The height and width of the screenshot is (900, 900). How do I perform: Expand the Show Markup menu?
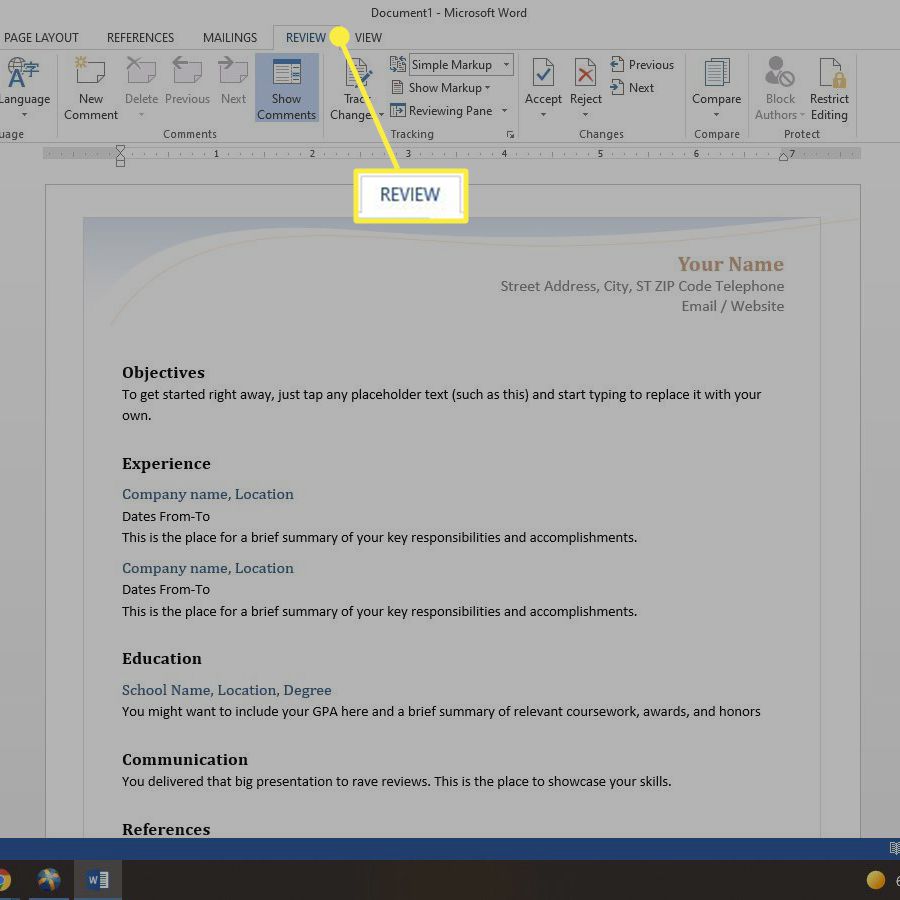tap(443, 87)
